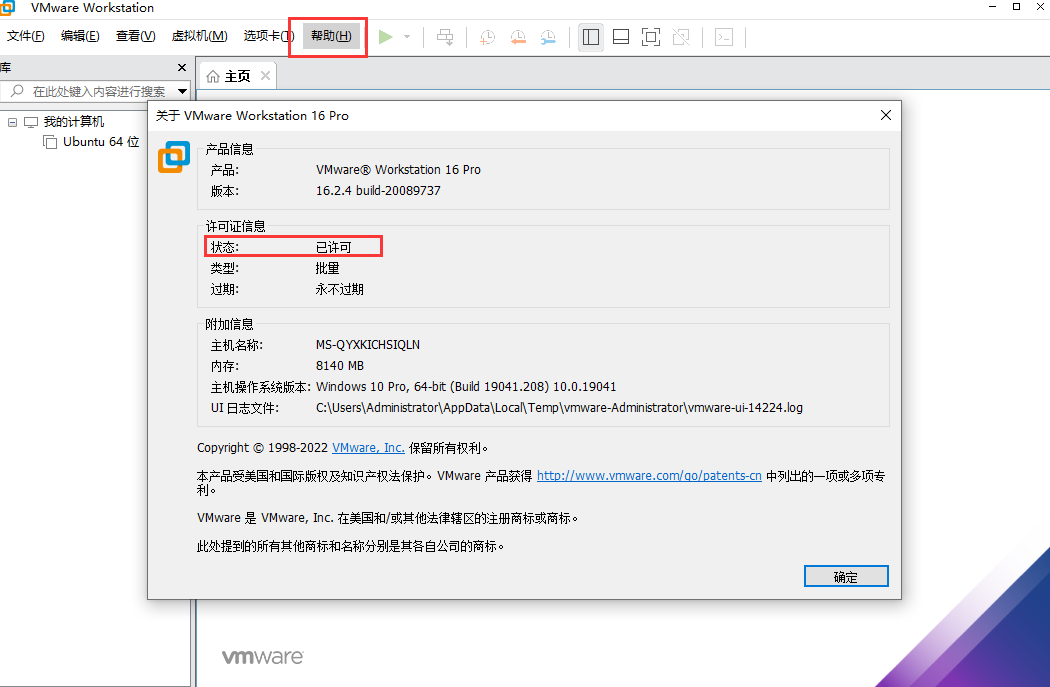Image resolution: width=1050 pixels, height=687 pixels.
Task: Take a snapshot of the virtual machine
Action: pos(487,37)
